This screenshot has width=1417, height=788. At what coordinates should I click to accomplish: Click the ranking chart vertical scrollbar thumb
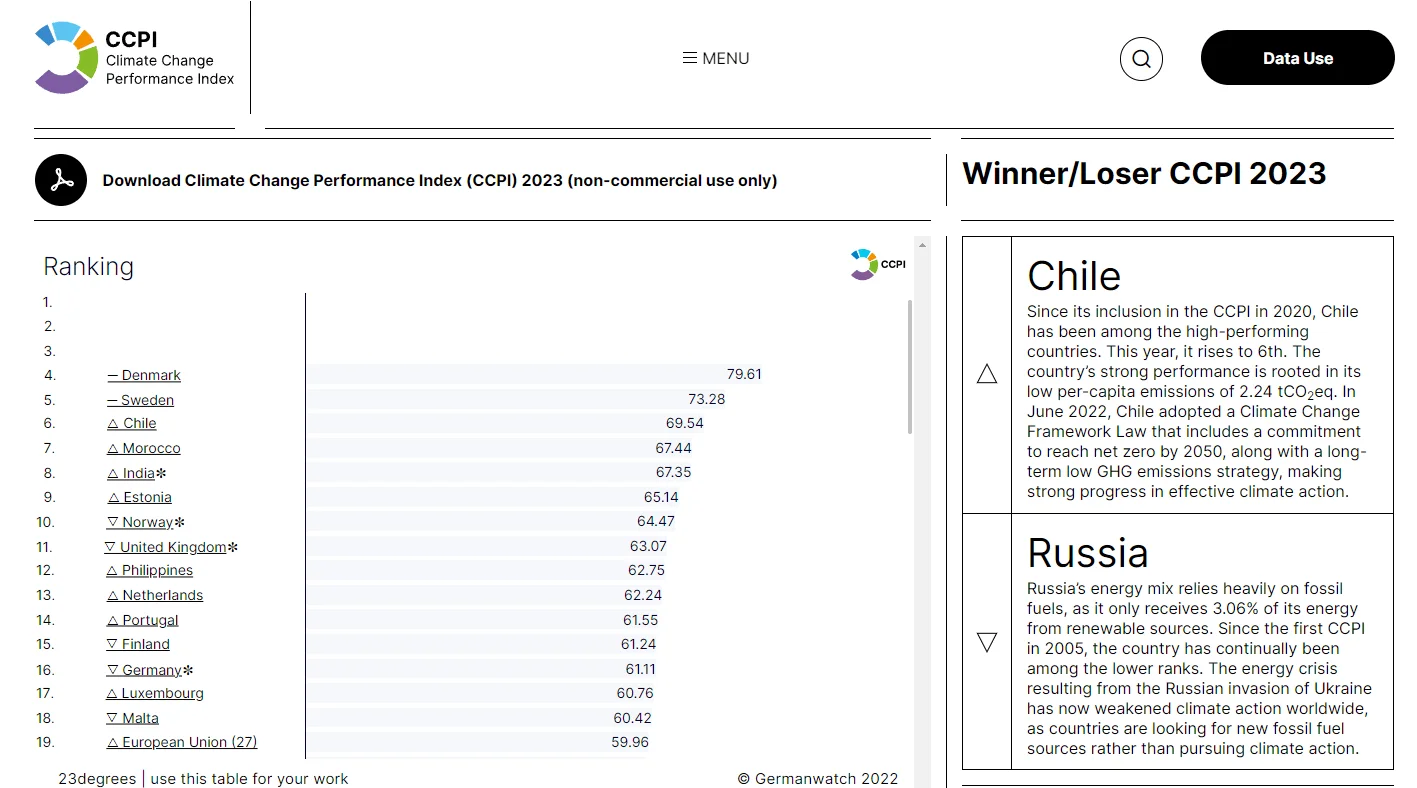910,366
